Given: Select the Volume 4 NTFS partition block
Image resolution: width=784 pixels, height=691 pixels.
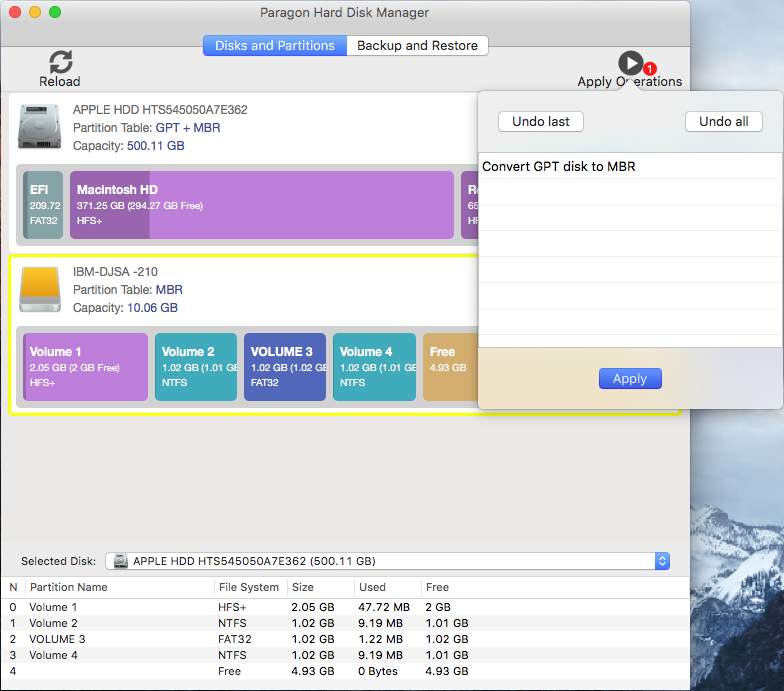Looking at the screenshot, I should tap(374, 367).
